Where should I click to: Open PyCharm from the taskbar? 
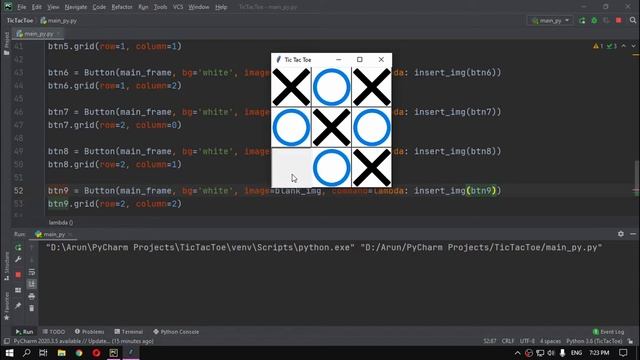(113, 353)
